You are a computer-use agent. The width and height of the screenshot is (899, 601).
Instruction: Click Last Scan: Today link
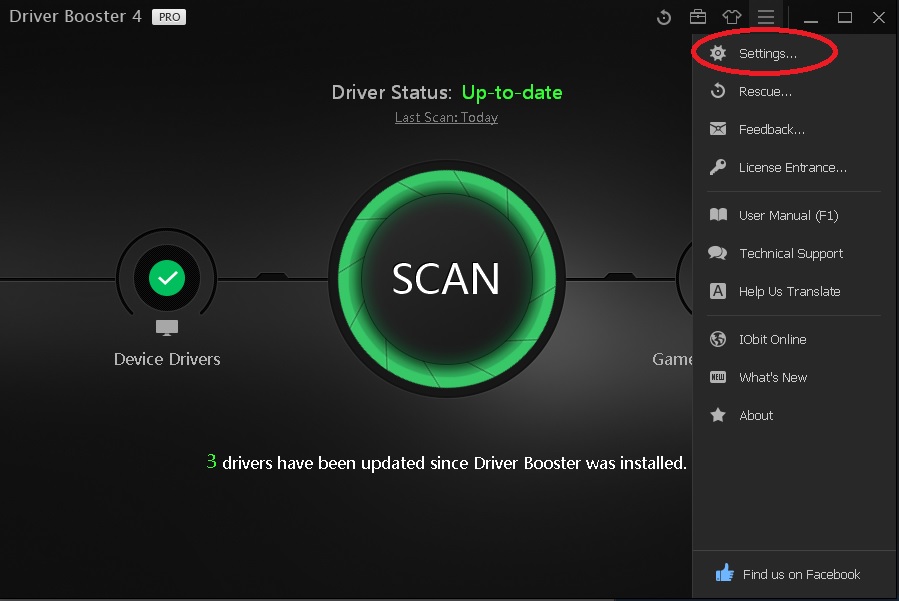click(446, 118)
